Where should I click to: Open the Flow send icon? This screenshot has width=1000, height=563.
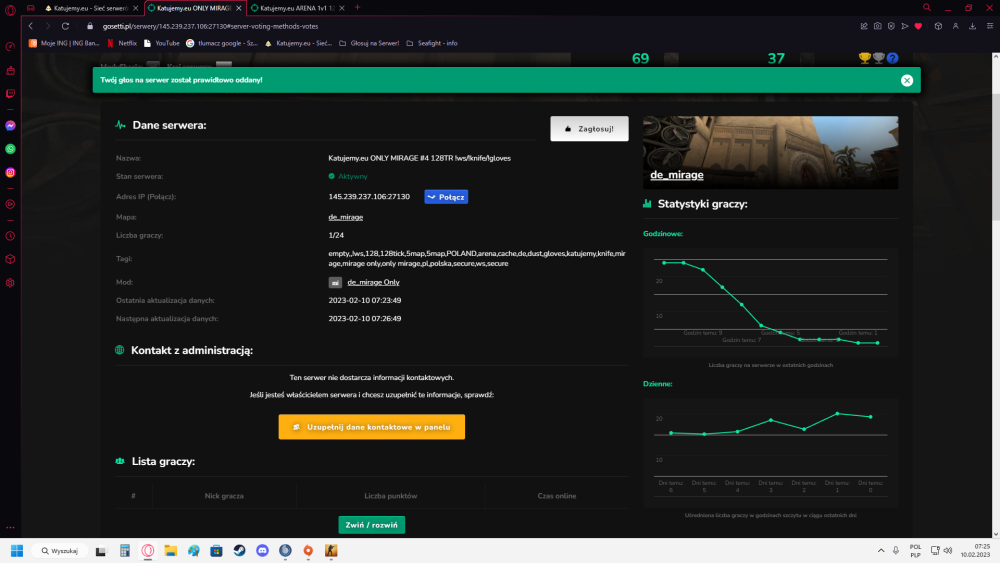[x=904, y=26]
